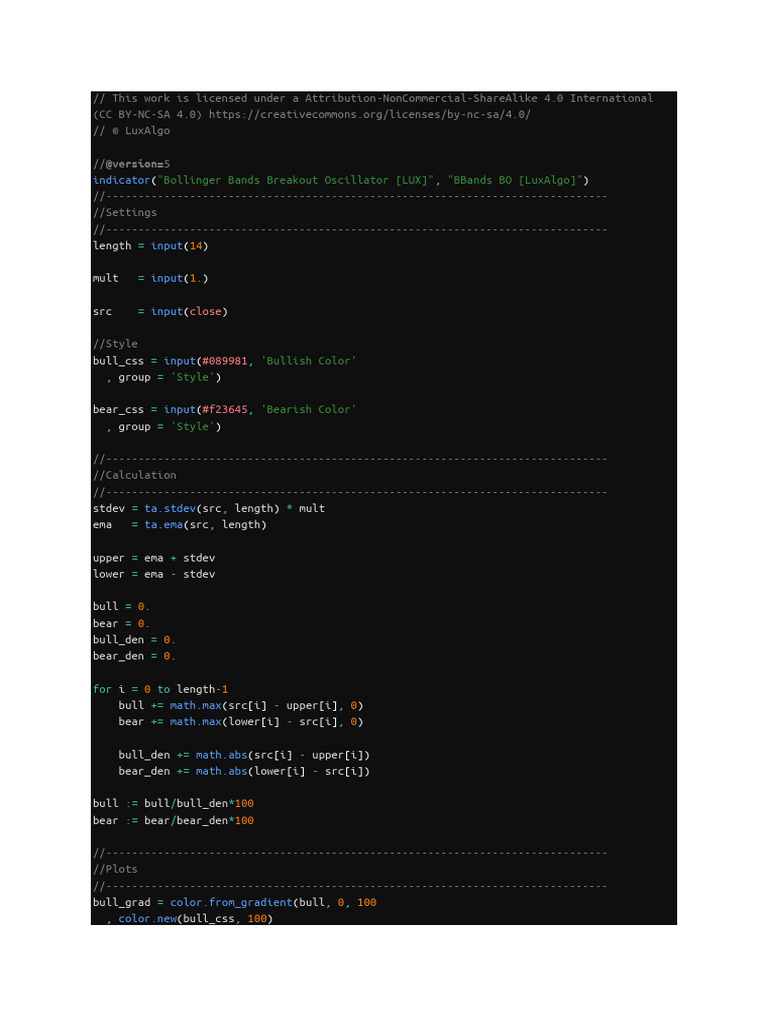768x1024 pixels.
Task: Click 'ta.stdev' in the stdev line
Action: click(x=170, y=509)
